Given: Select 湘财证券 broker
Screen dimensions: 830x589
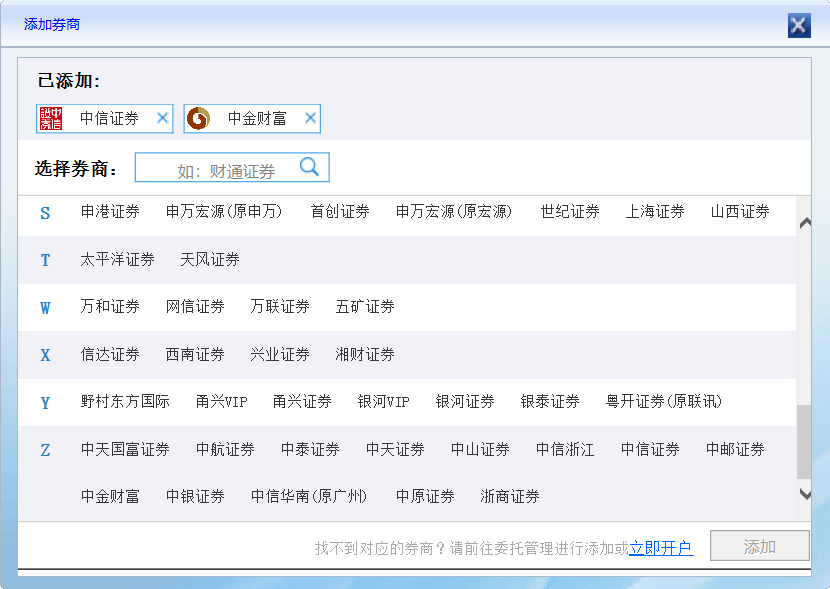Looking at the screenshot, I should (365, 354).
